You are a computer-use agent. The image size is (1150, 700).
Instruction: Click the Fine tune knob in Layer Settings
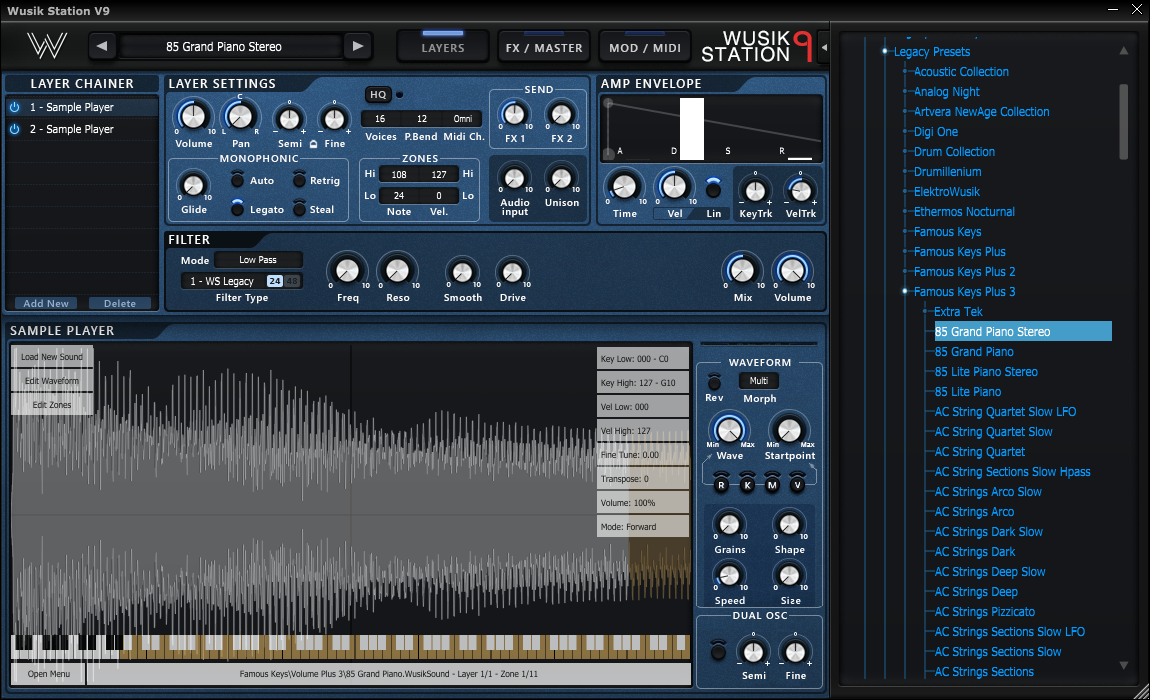coord(334,118)
